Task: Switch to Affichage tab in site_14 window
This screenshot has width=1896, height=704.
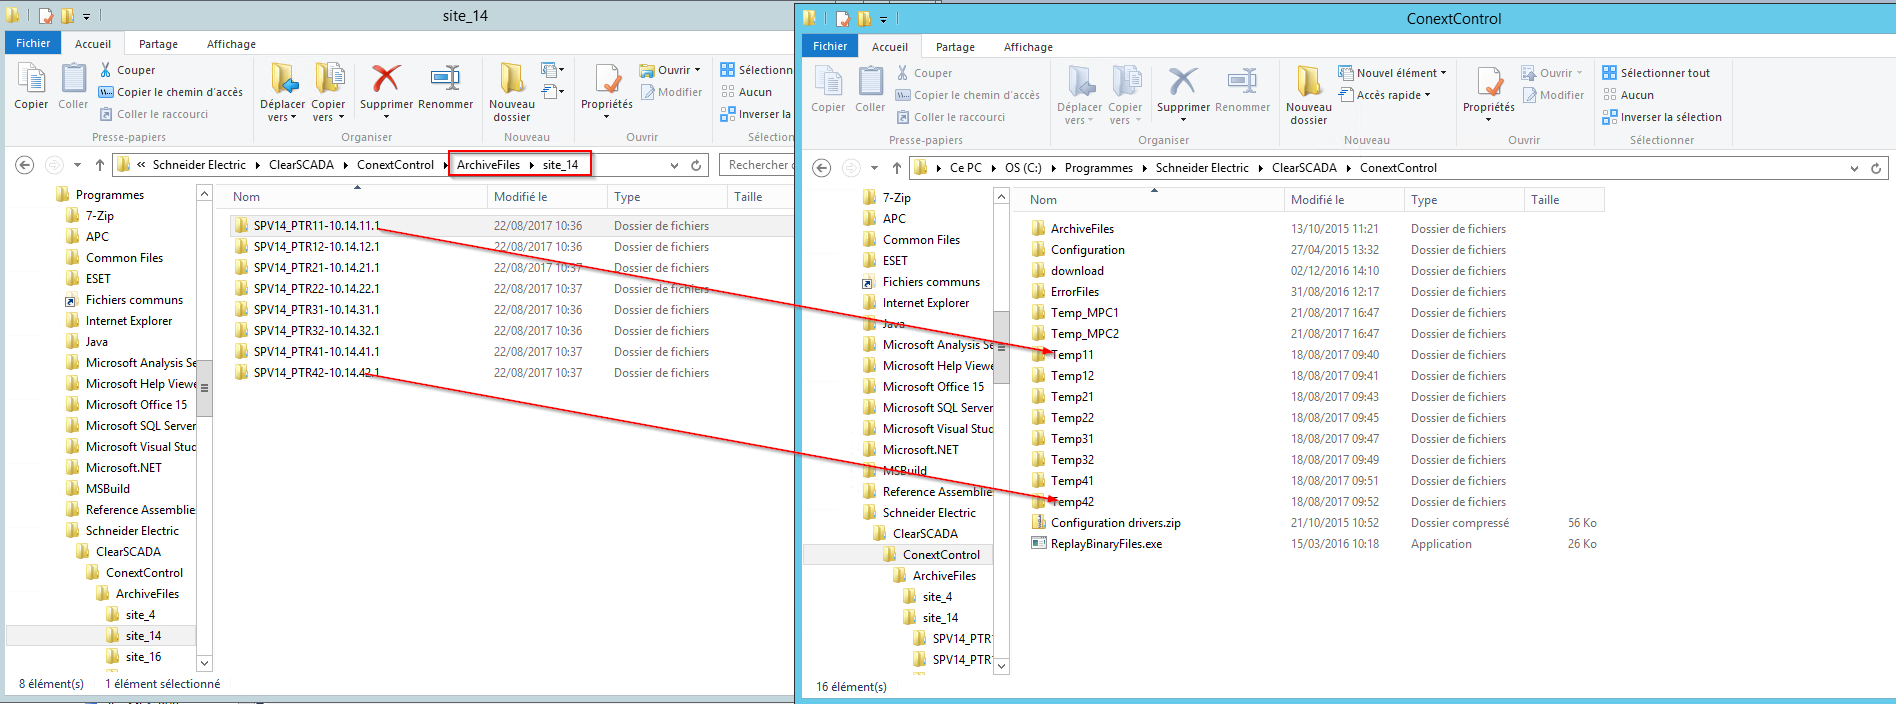Action: click(231, 44)
